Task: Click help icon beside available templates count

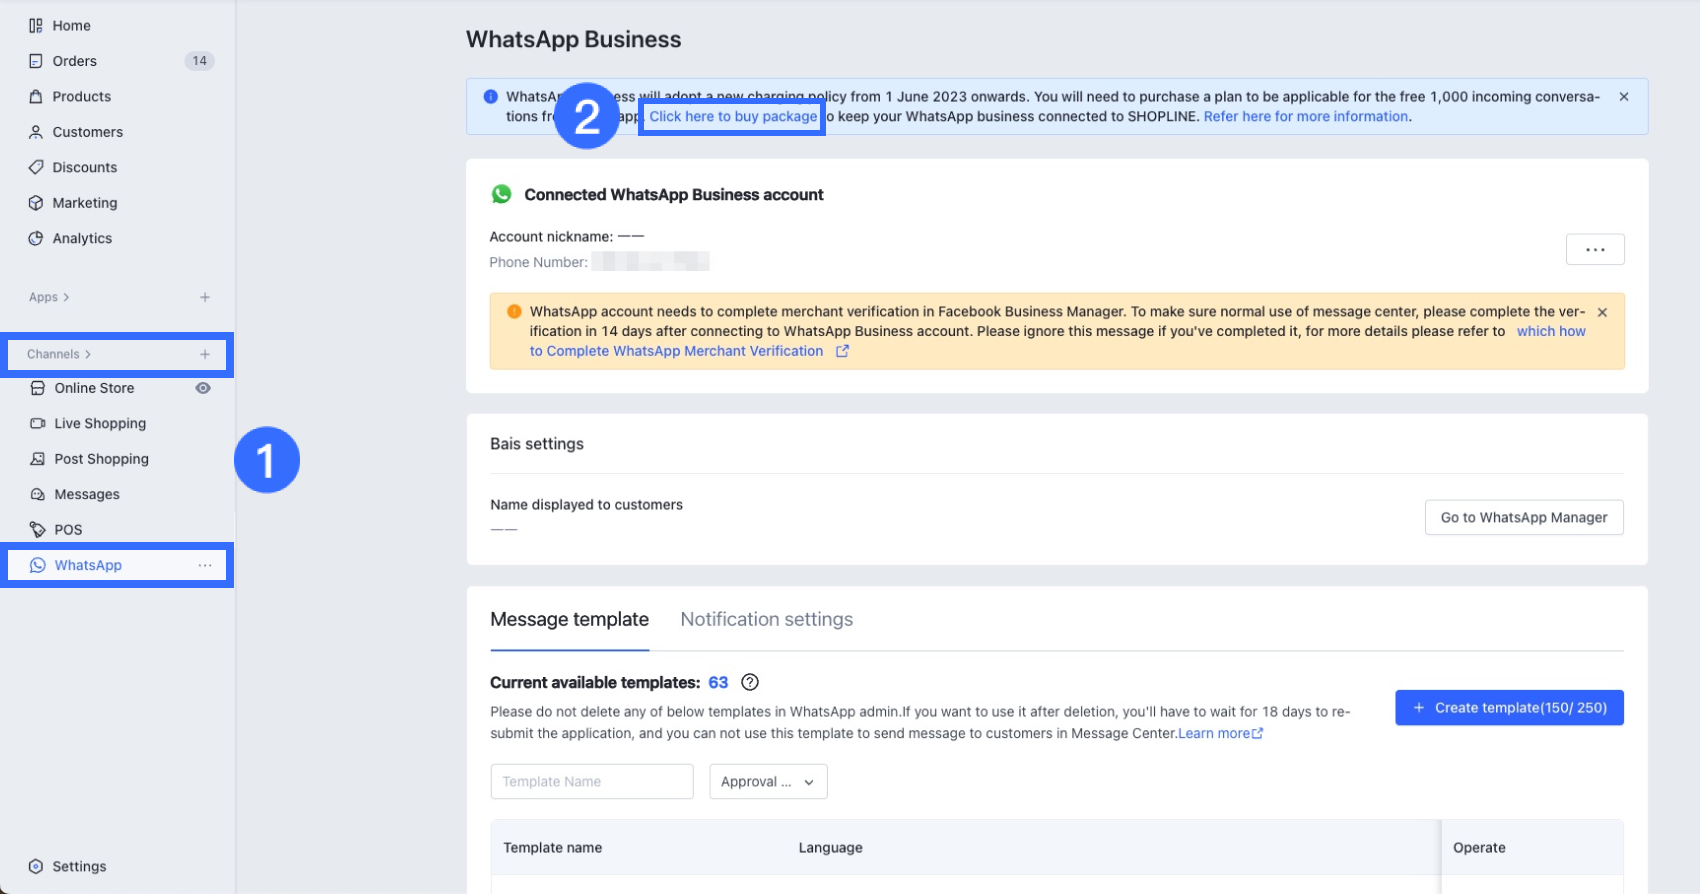Action: pos(750,682)
